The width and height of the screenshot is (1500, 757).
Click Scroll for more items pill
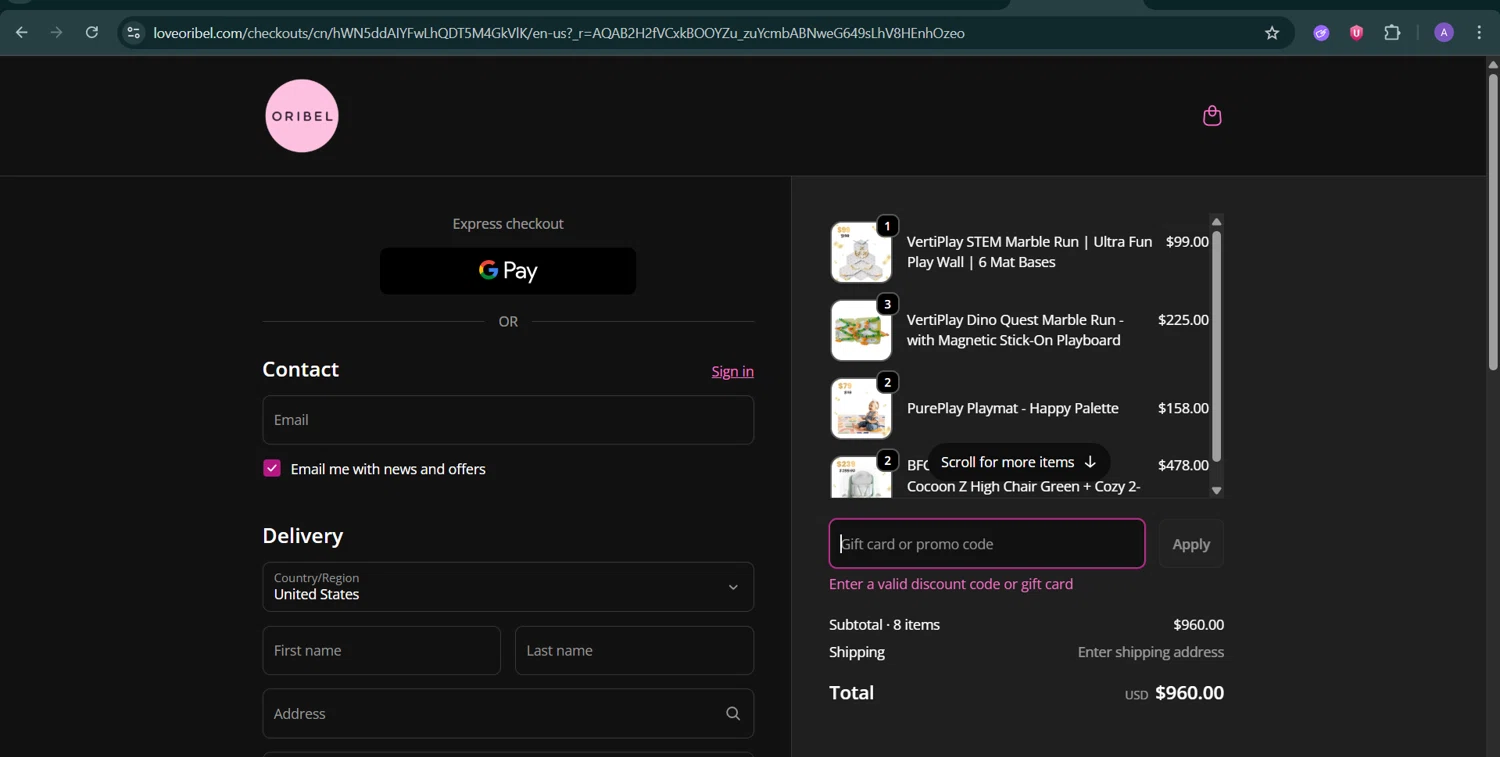click(1019, 462)
